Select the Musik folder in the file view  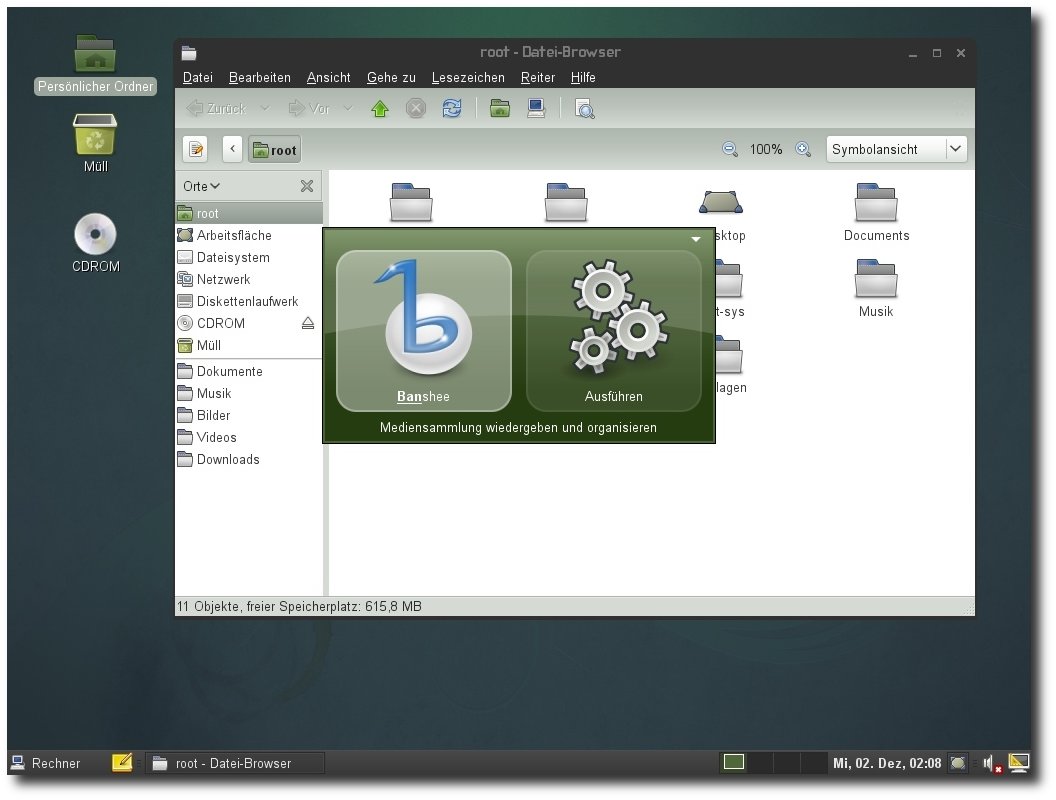tap(876, 289)
